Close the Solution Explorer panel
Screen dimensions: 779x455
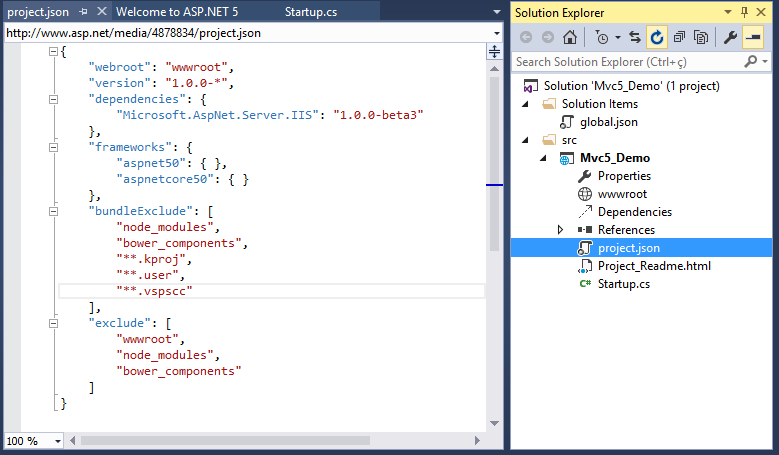click(x=761, y=12)
